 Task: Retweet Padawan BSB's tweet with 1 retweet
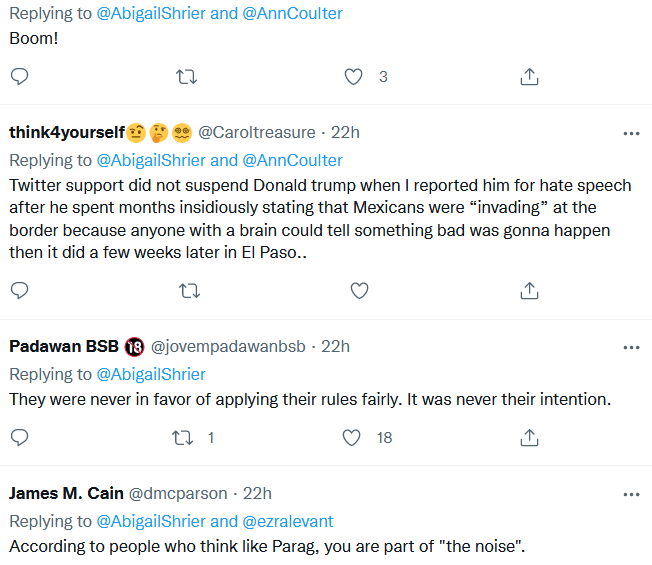click(x=183, y=438)
